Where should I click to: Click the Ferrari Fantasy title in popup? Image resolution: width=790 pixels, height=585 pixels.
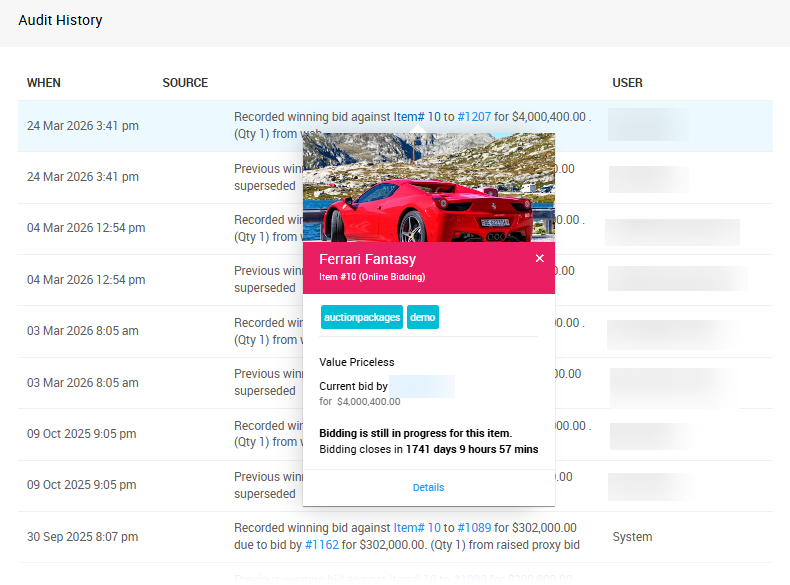367,259
